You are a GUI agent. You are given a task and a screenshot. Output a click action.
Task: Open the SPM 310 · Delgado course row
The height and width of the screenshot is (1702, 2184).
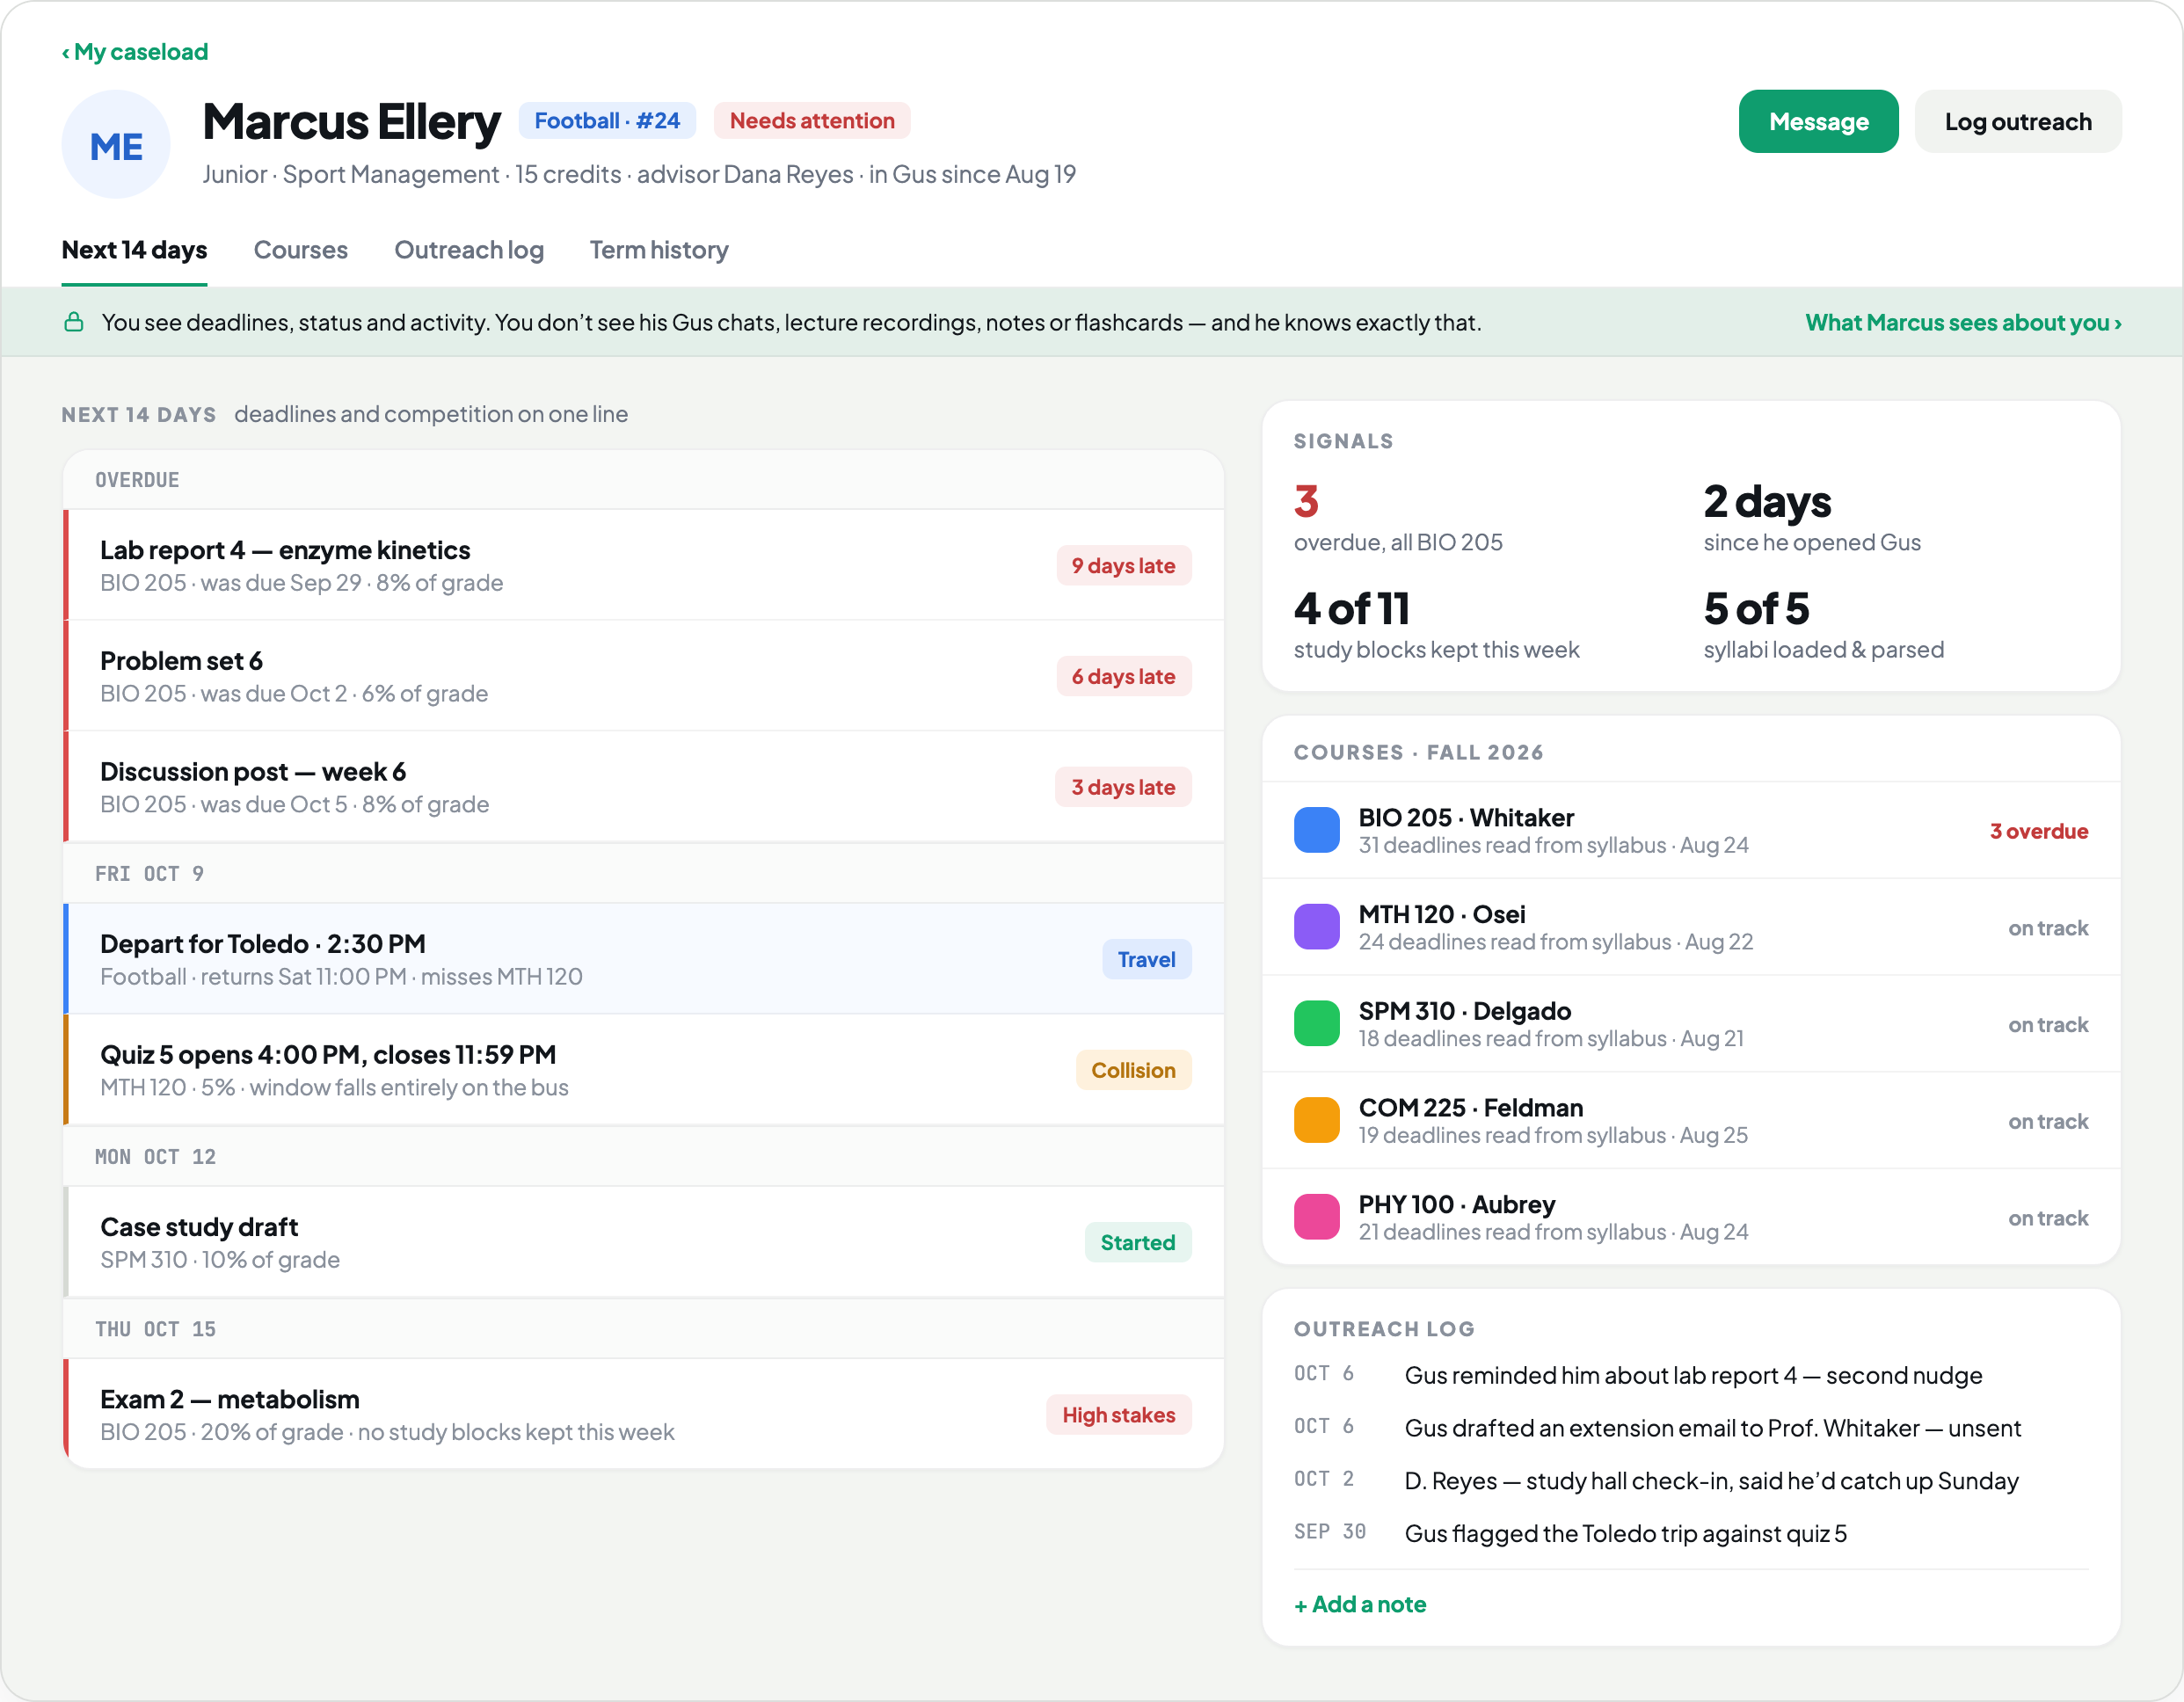[x=1691, y=1024]
